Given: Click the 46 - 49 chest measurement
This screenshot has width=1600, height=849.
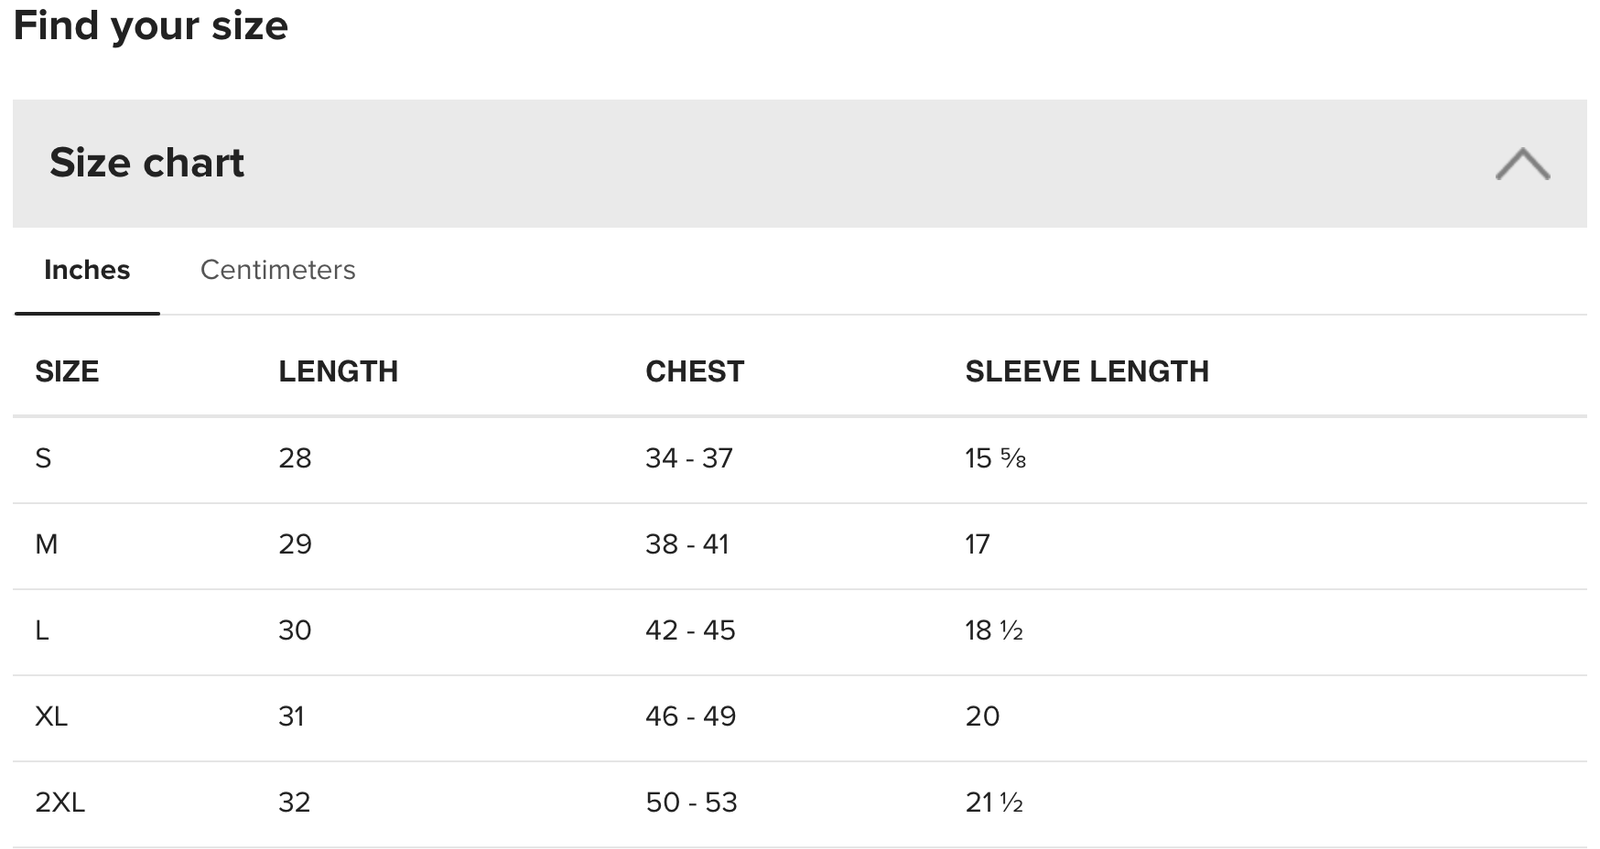Looking at the screenshot, I should (690, 716).
